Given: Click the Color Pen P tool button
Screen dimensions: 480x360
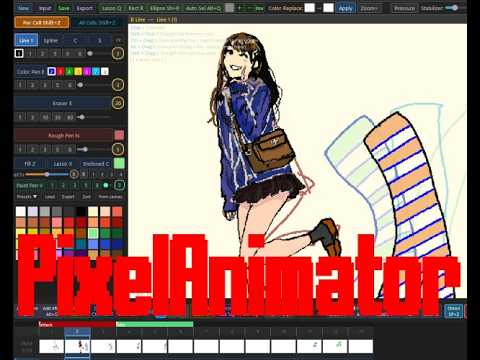Looking at the screenshot, I should click(x=31, y=72).
